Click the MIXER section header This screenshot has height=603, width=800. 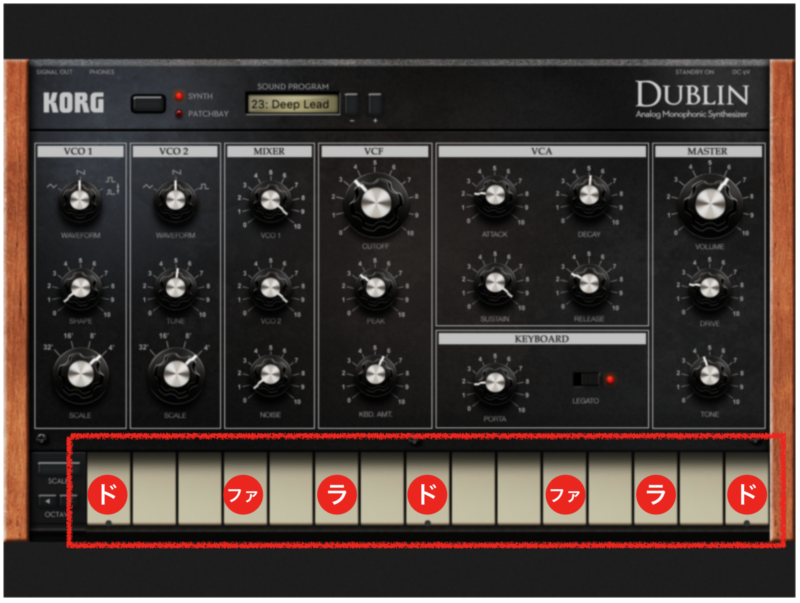coord(269,151)
